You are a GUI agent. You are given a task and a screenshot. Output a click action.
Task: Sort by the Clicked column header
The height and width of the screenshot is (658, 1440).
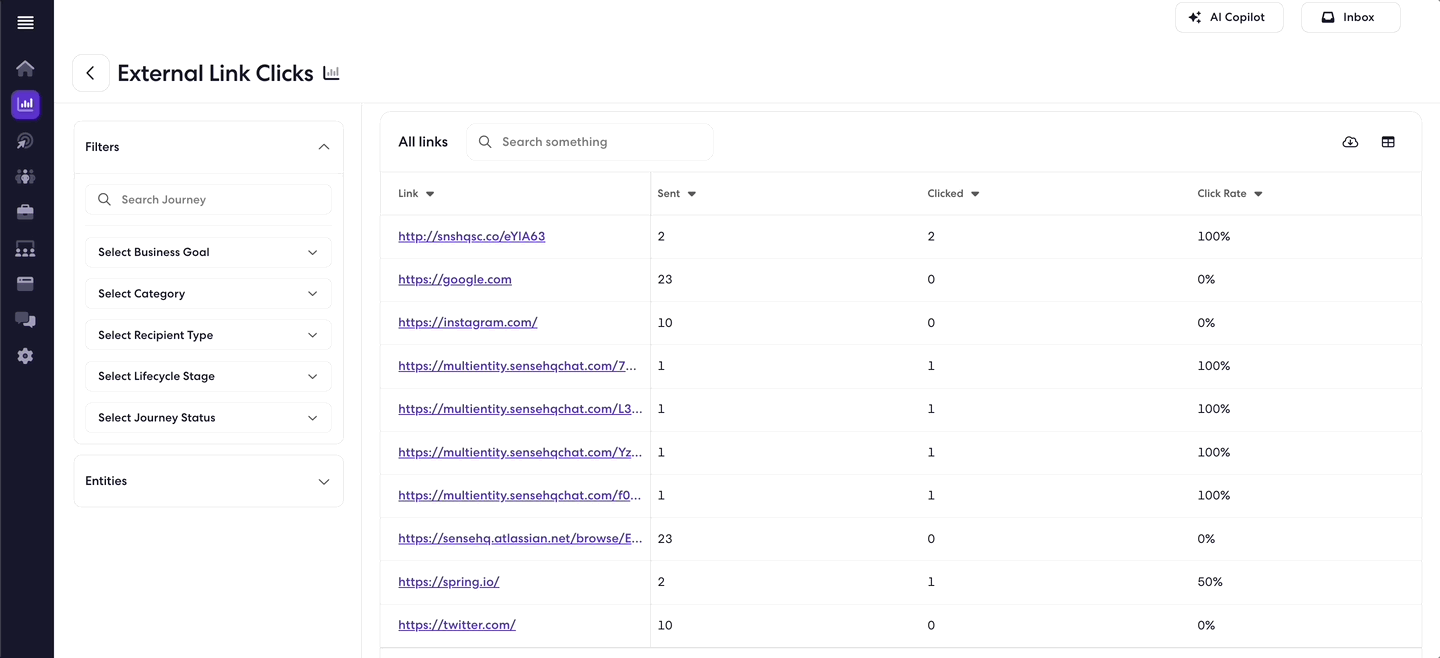[x=953, y=194]
